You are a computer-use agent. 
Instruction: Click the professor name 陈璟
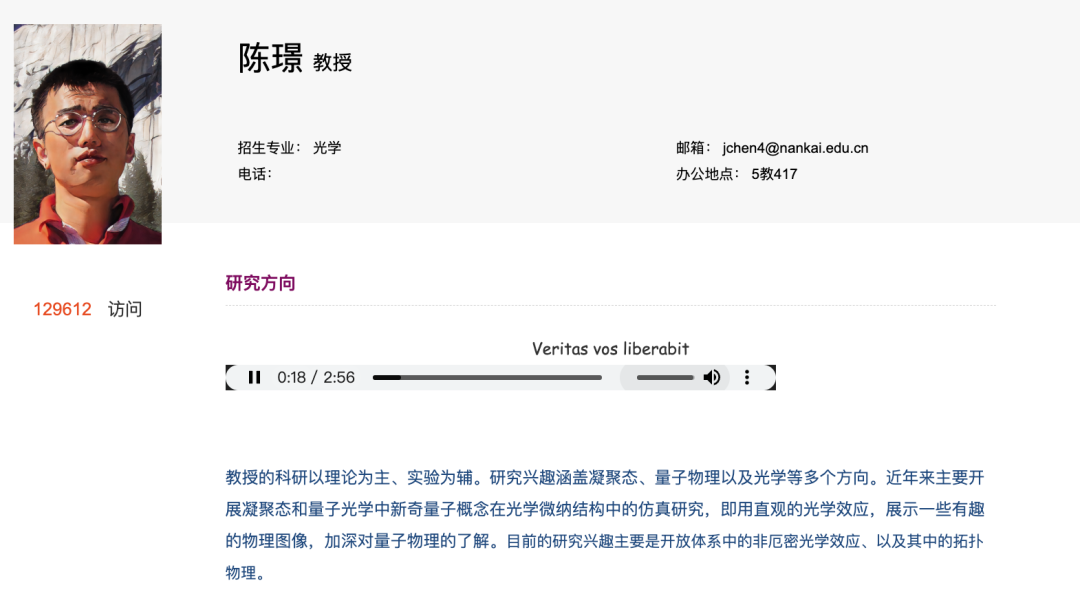(270, 59)
